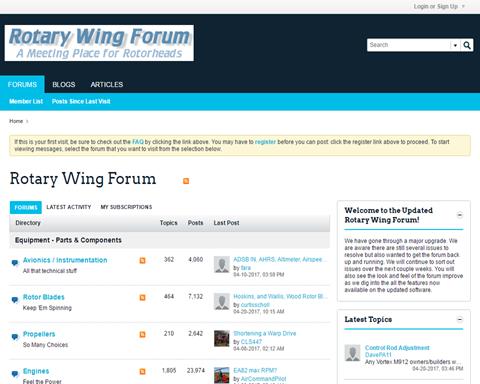The image size is (480, 384).
Task: Click RSS feed icon beside page title
Action: 186,181
